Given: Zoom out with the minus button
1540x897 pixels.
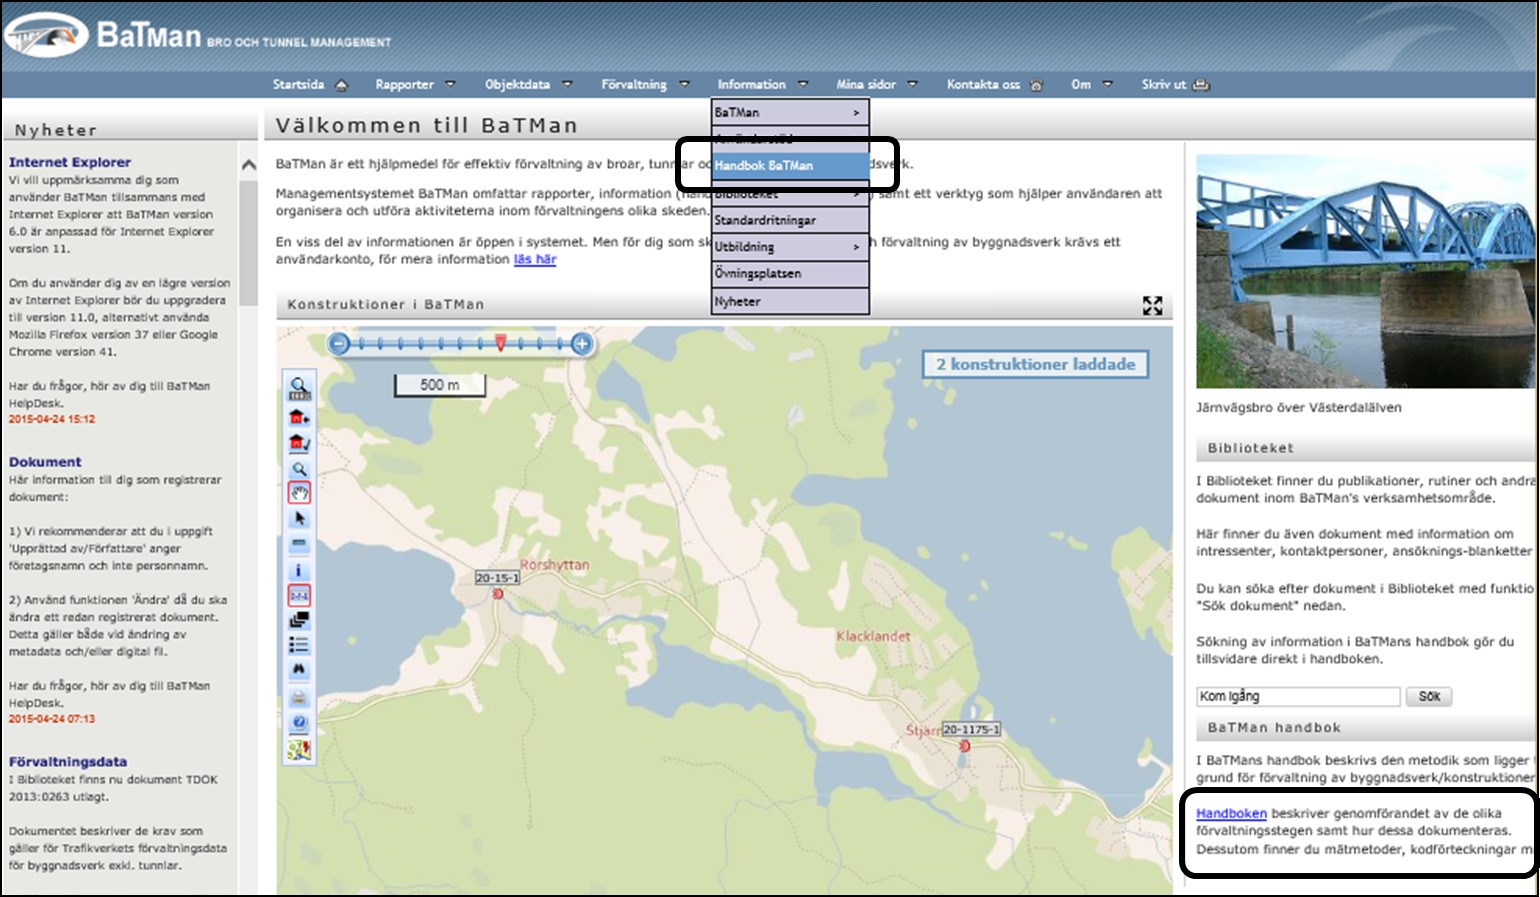Looking at the screenshot, I should 339,344.
